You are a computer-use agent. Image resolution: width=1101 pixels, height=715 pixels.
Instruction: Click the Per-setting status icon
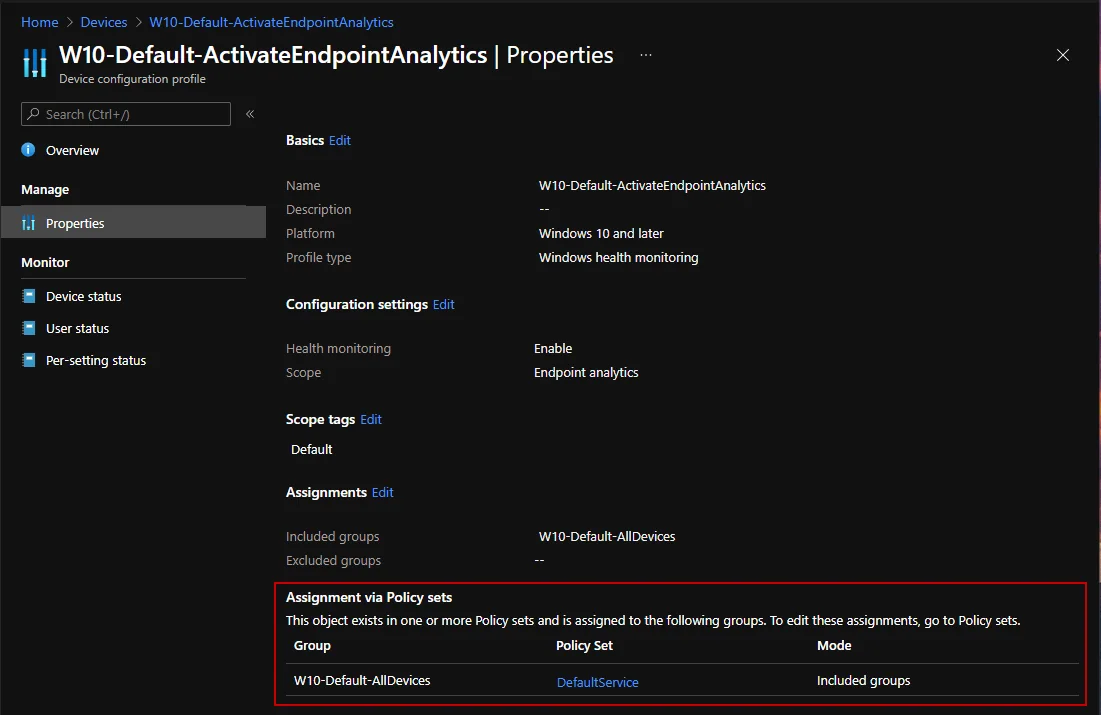coord(29,360)
